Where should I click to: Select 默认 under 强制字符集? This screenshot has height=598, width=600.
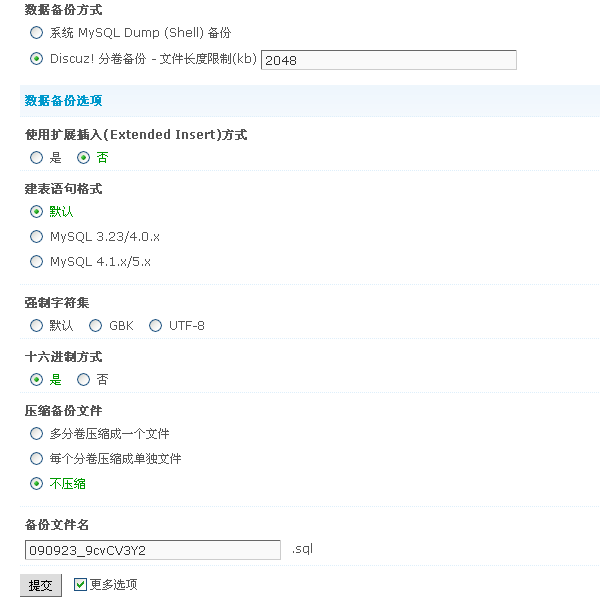click(x=37, y=326)
